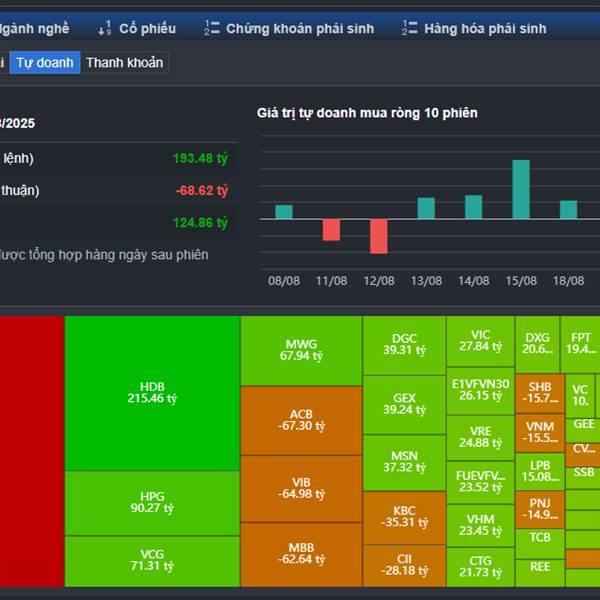
Task: Open the CII -28.18 tỷ tile
Action: pyautogui.click(x=404, y=566)
